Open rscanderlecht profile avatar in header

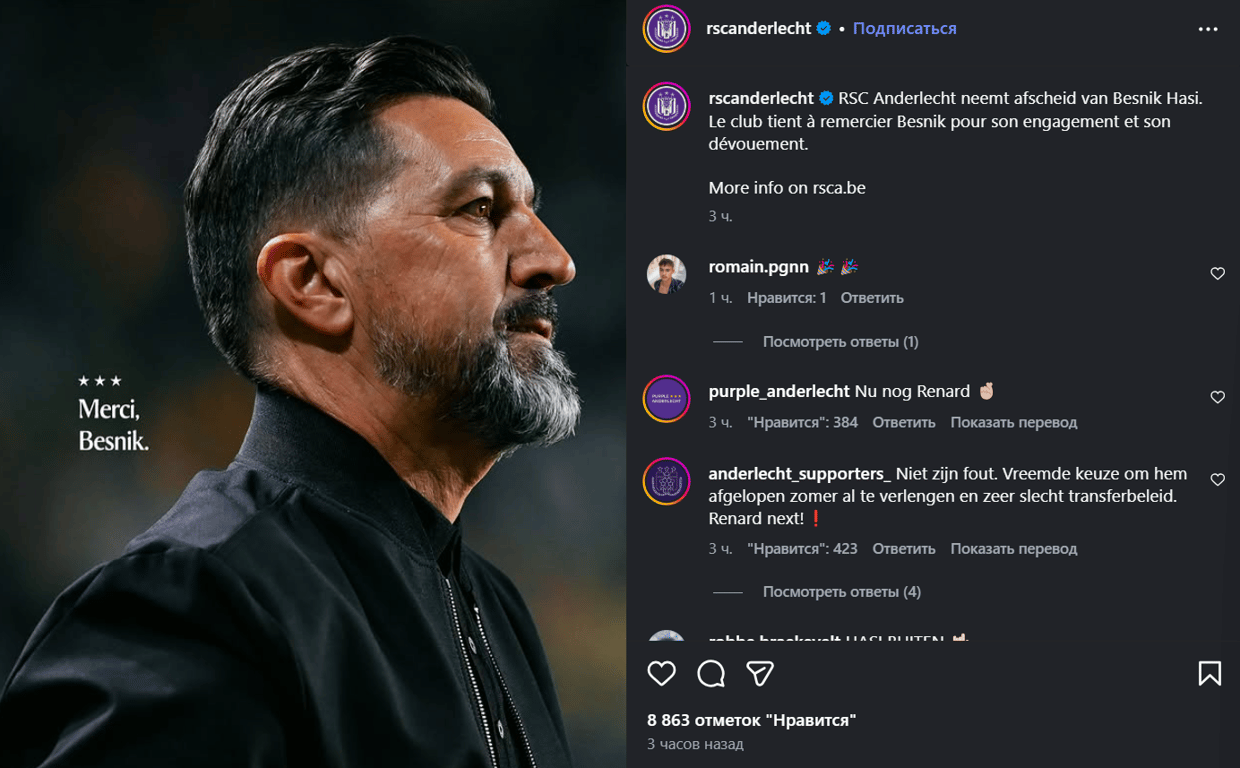pyautogui.click(x=666, y=29)
